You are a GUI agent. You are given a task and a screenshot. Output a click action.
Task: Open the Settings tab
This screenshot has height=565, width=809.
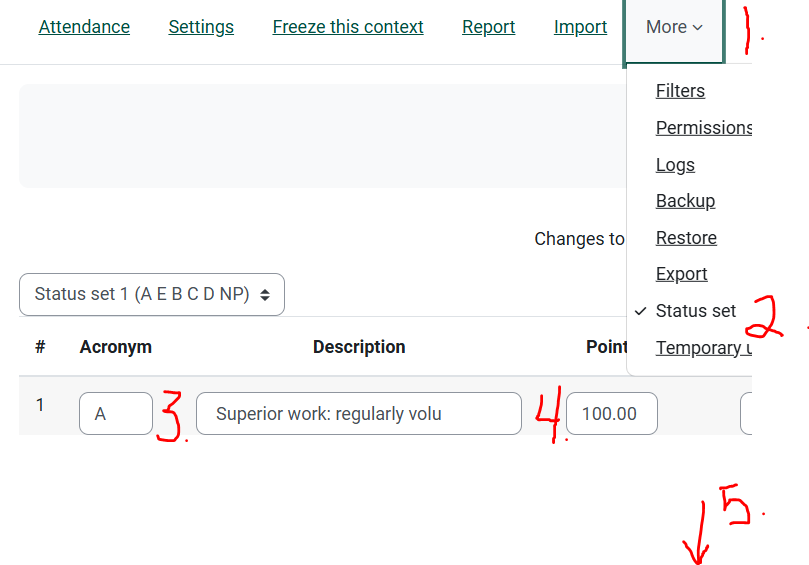pyautogui.click(x=201, y=27)
